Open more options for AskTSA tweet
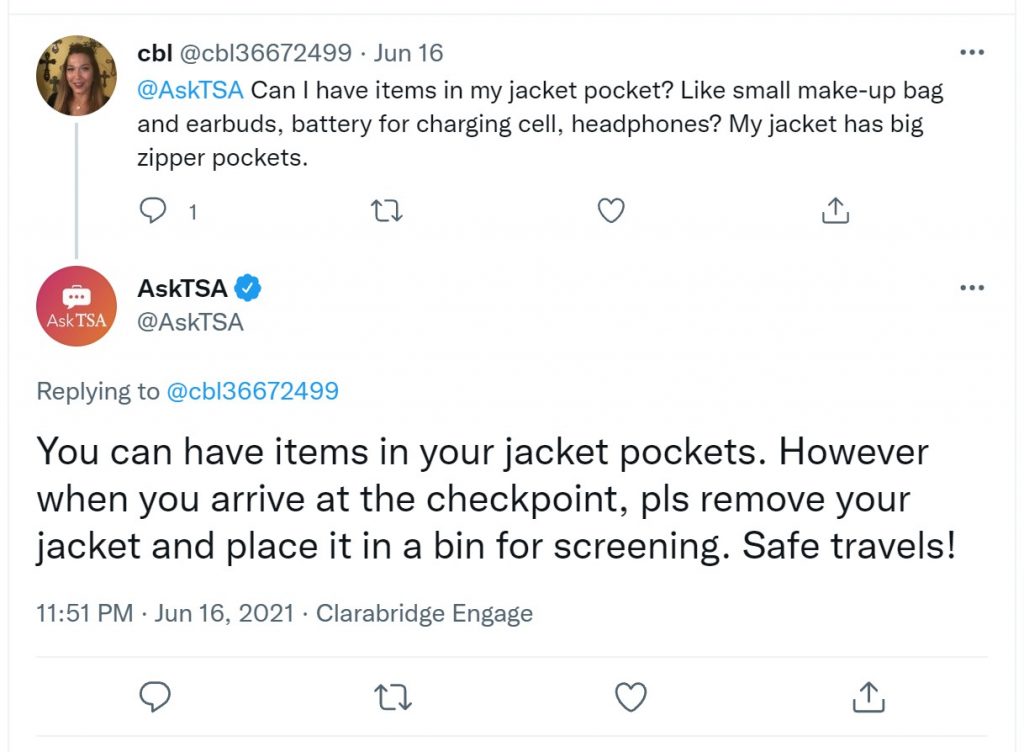This screenshot has width=1024, height=752. tap(972, 287)
